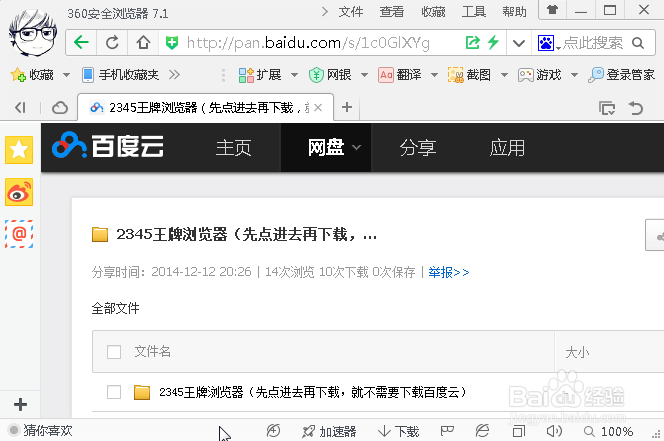Open the 工具 menu
Viewport: 664px width, 441px height.
click(473, 12)
